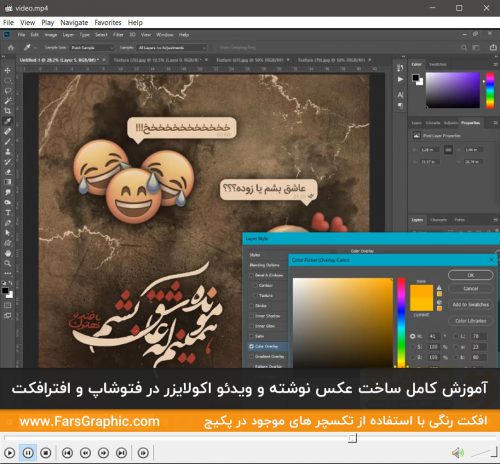Select the Gradient tool
Image resolution: width=500 pixels, height=464 pixels.
(7, 182)
